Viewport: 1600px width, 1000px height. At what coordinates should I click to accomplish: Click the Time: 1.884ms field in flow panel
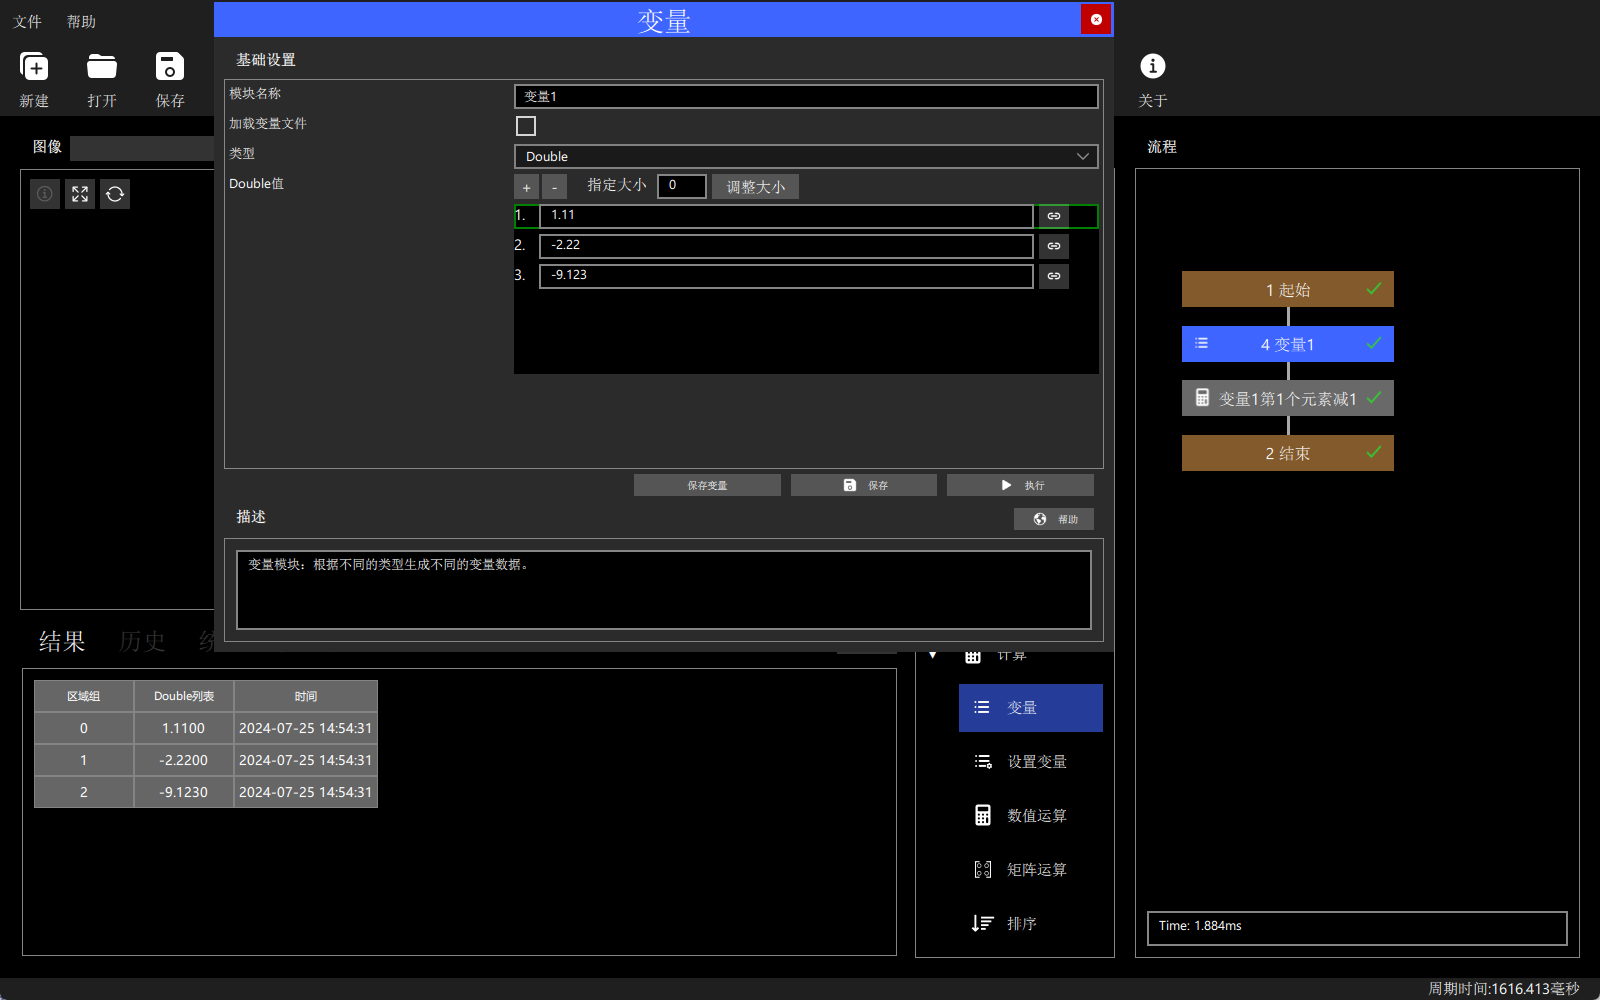click(x=1357, y=927)
